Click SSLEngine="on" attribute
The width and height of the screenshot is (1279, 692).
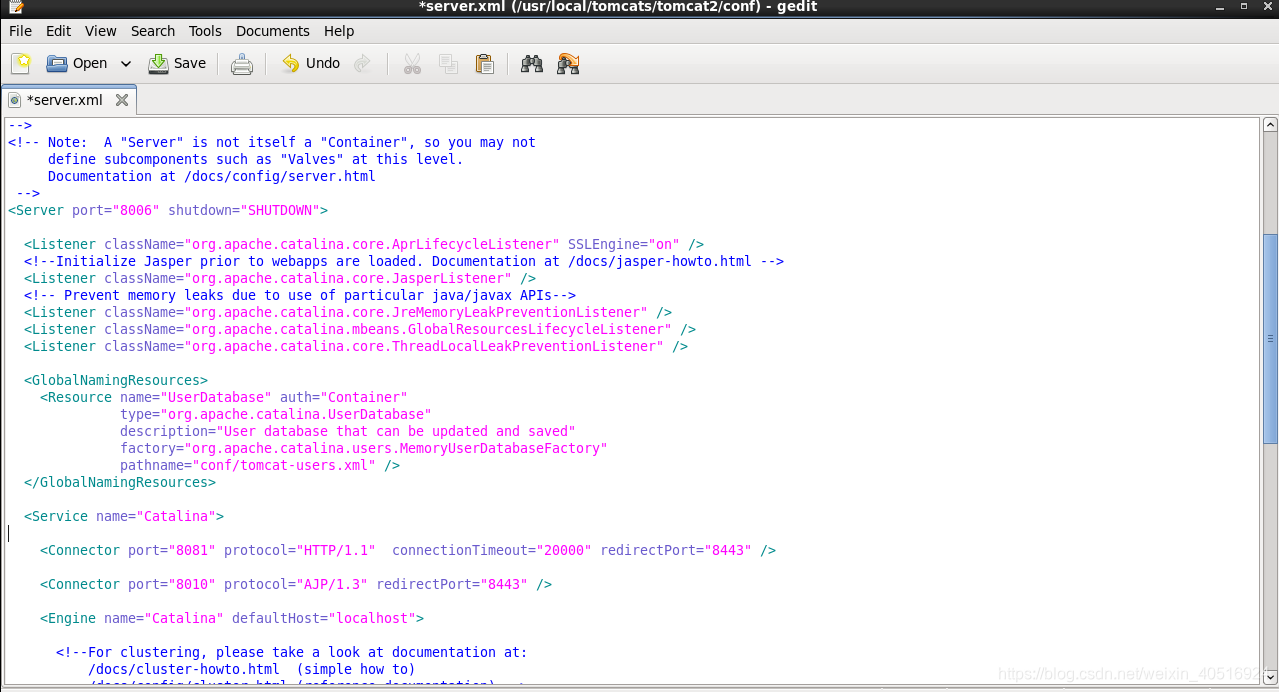[x=624, y=244]
